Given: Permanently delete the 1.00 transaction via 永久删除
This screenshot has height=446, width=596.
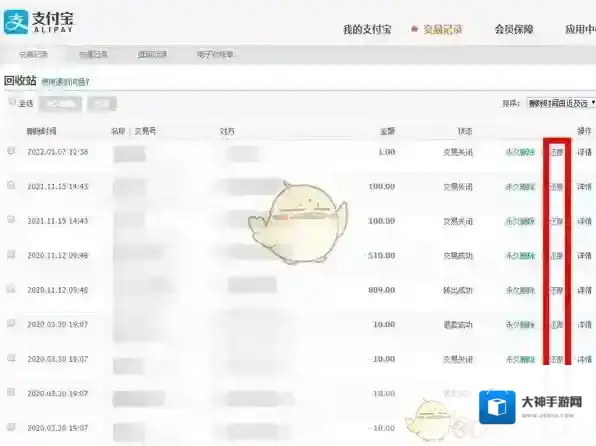Looking at the screenshot, I should tap(520, 152).
